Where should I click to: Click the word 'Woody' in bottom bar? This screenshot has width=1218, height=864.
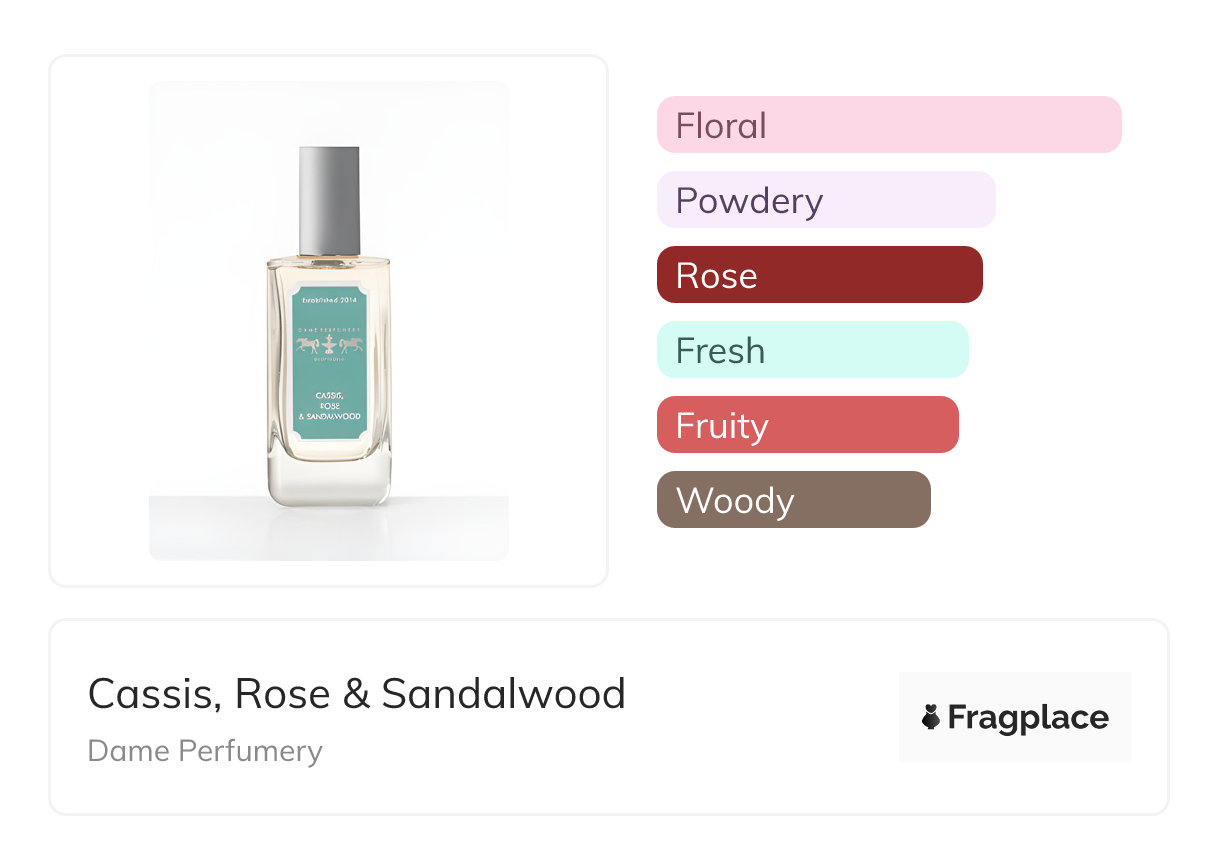[735, 501]
